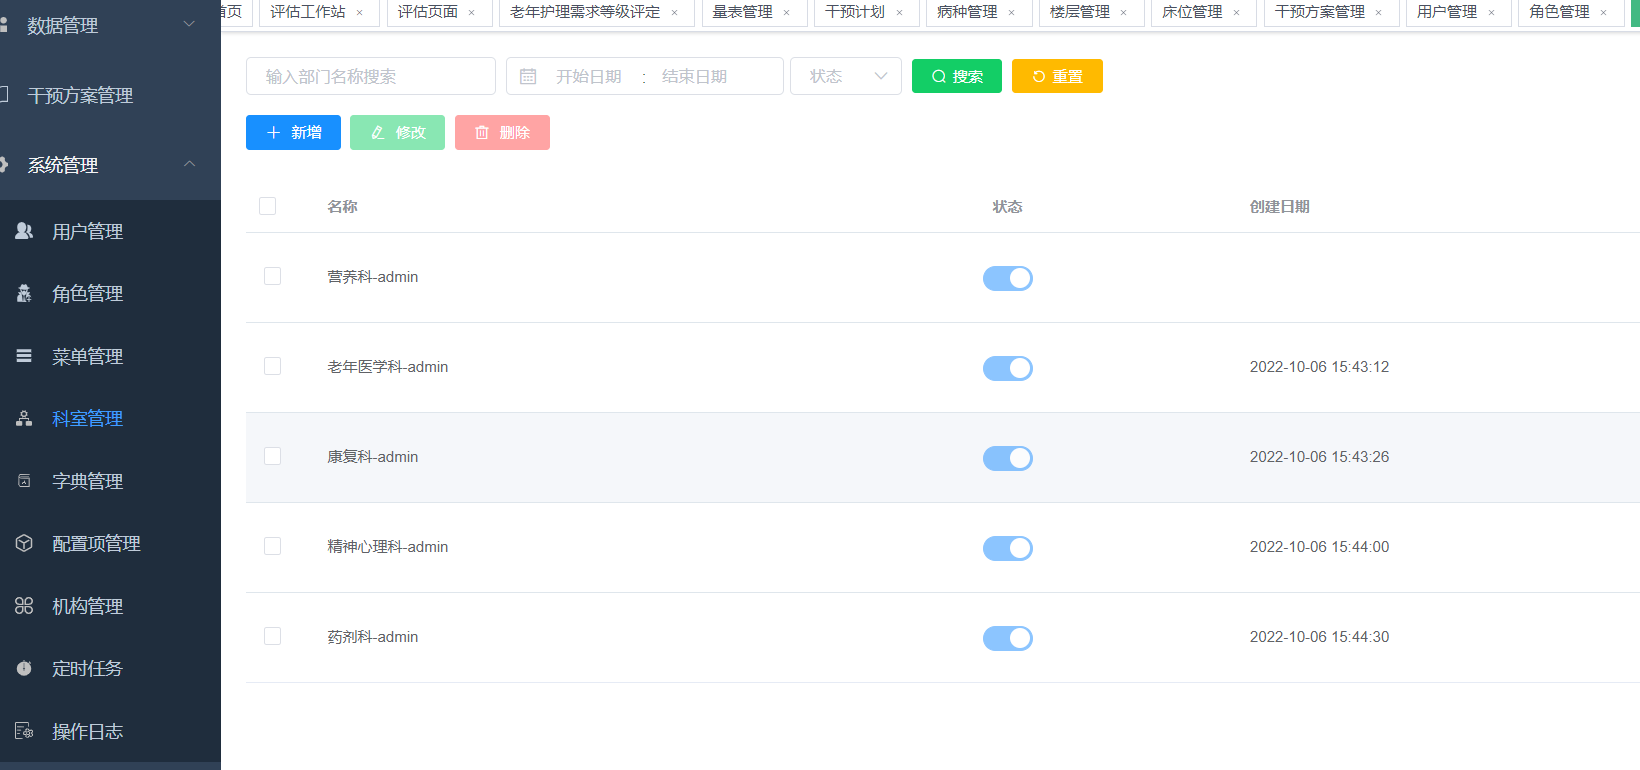
Task: Close the 老年护理需求等级评定 tab
Action: (x=675, y=12)
